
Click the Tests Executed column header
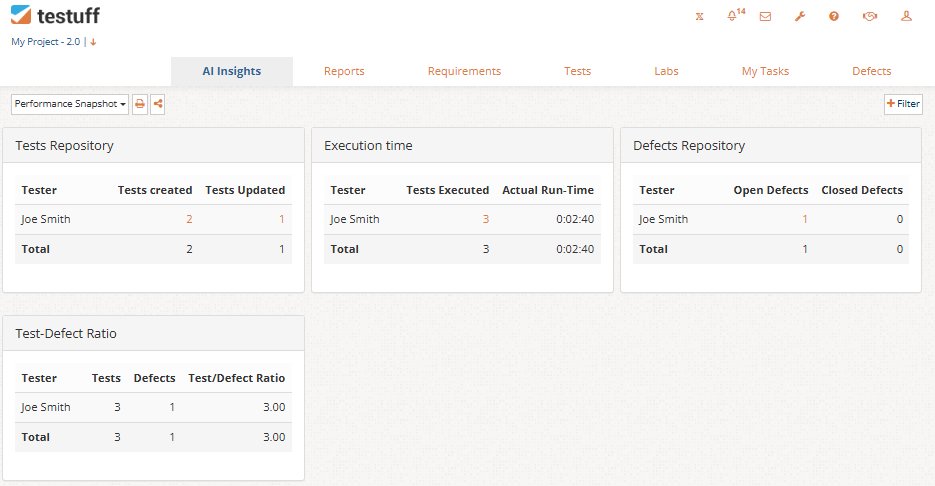[x=447, y=190]
